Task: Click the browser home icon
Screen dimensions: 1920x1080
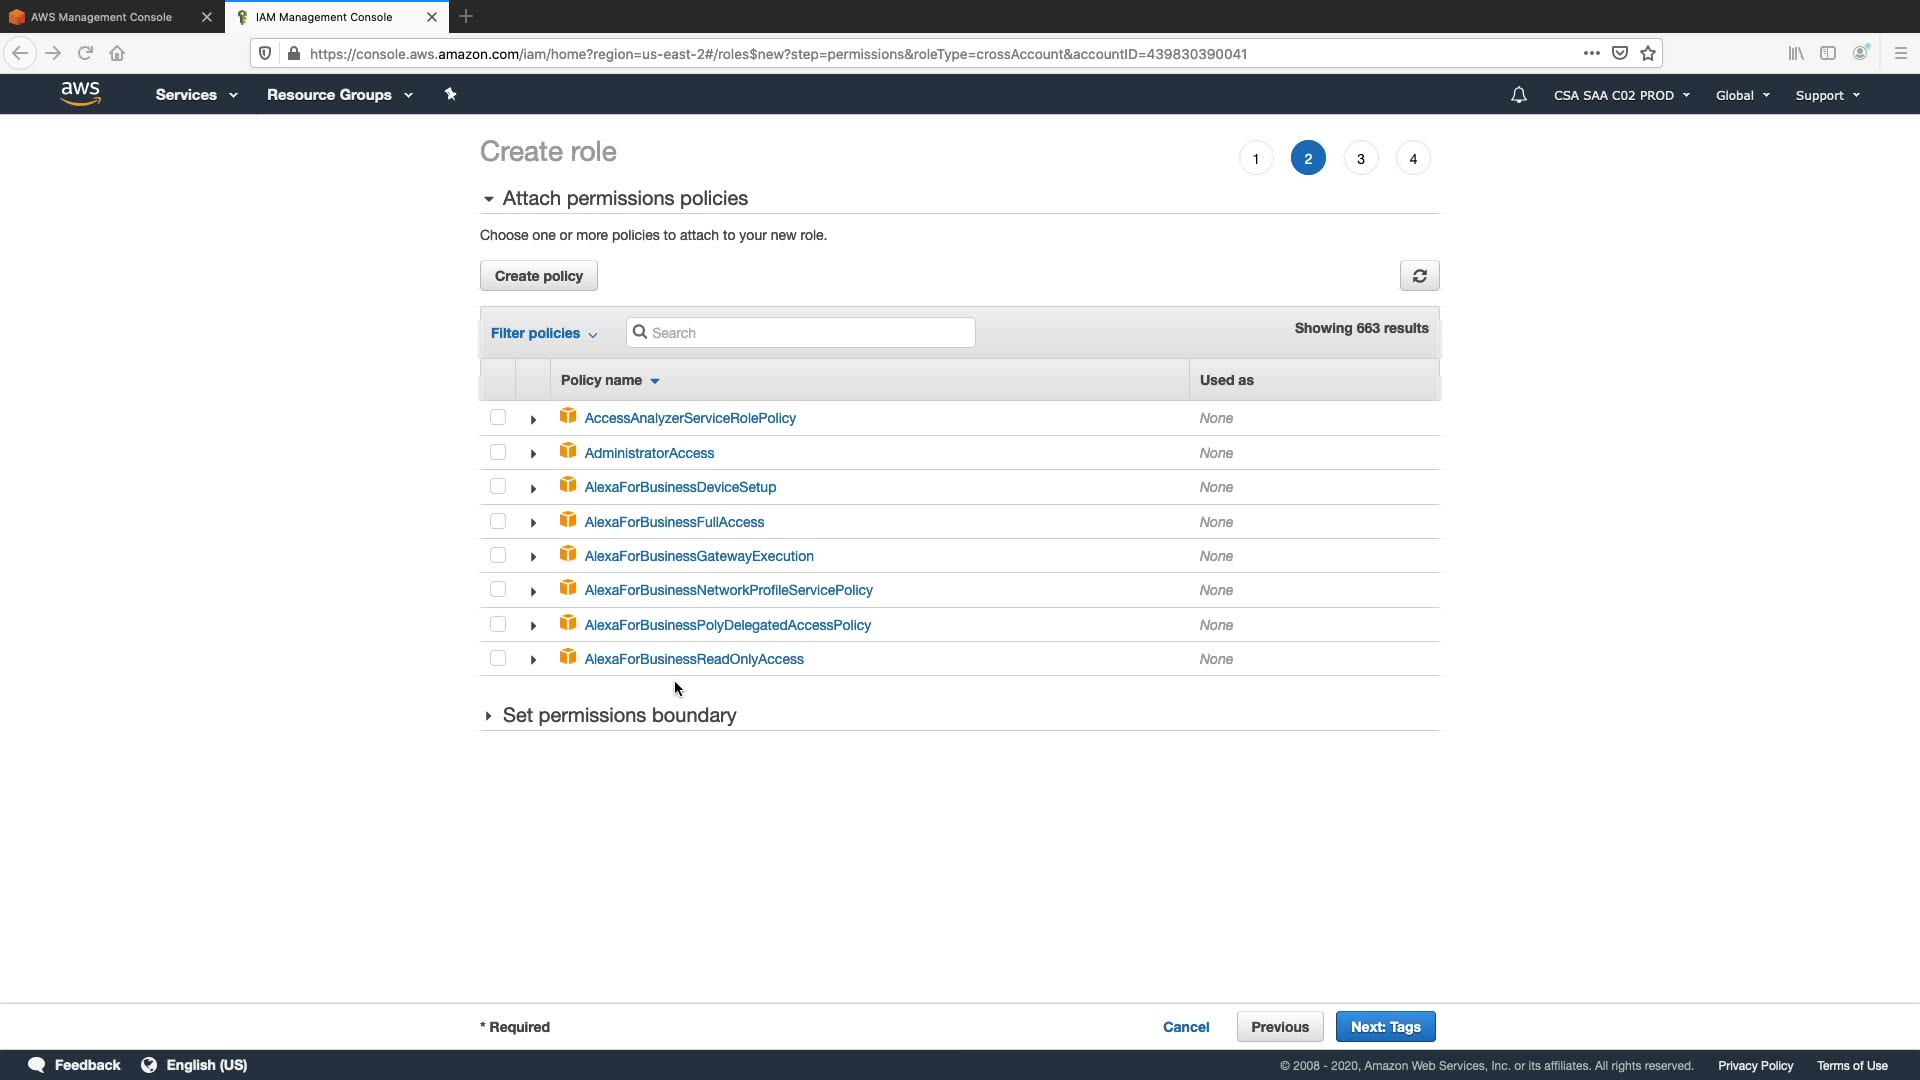Action: tap(117, 53)
